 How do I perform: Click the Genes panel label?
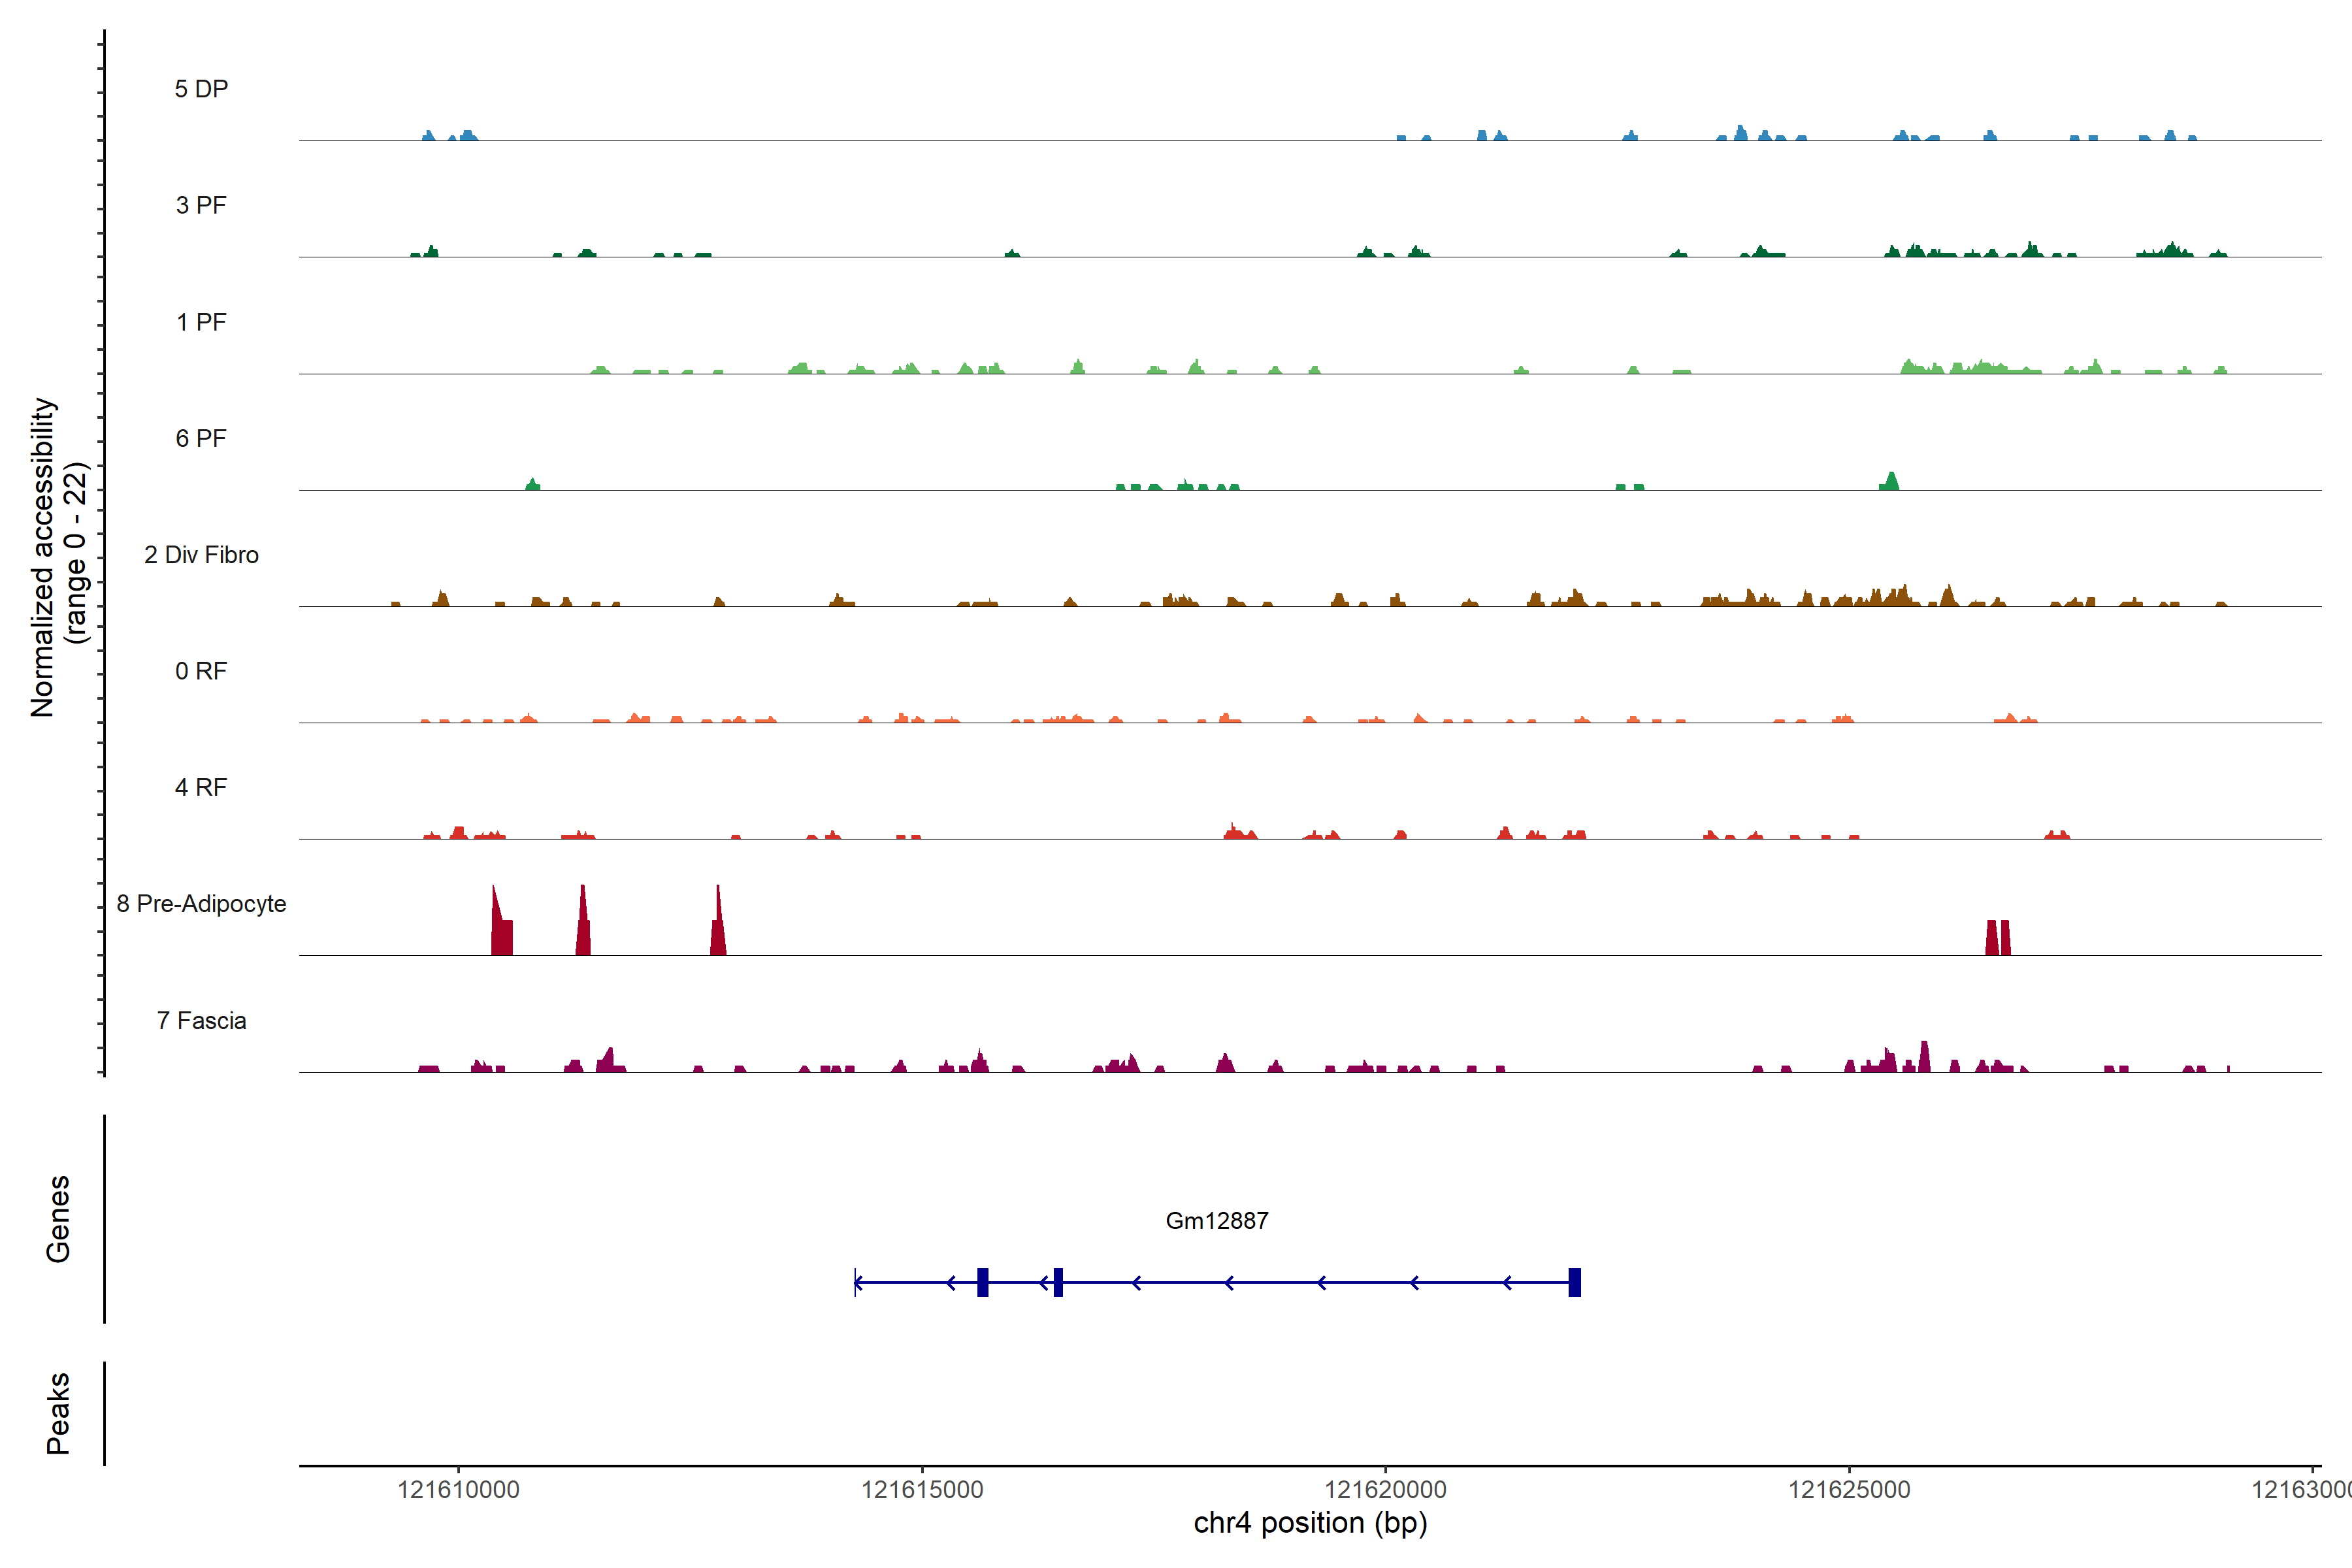click(58, 1219)
